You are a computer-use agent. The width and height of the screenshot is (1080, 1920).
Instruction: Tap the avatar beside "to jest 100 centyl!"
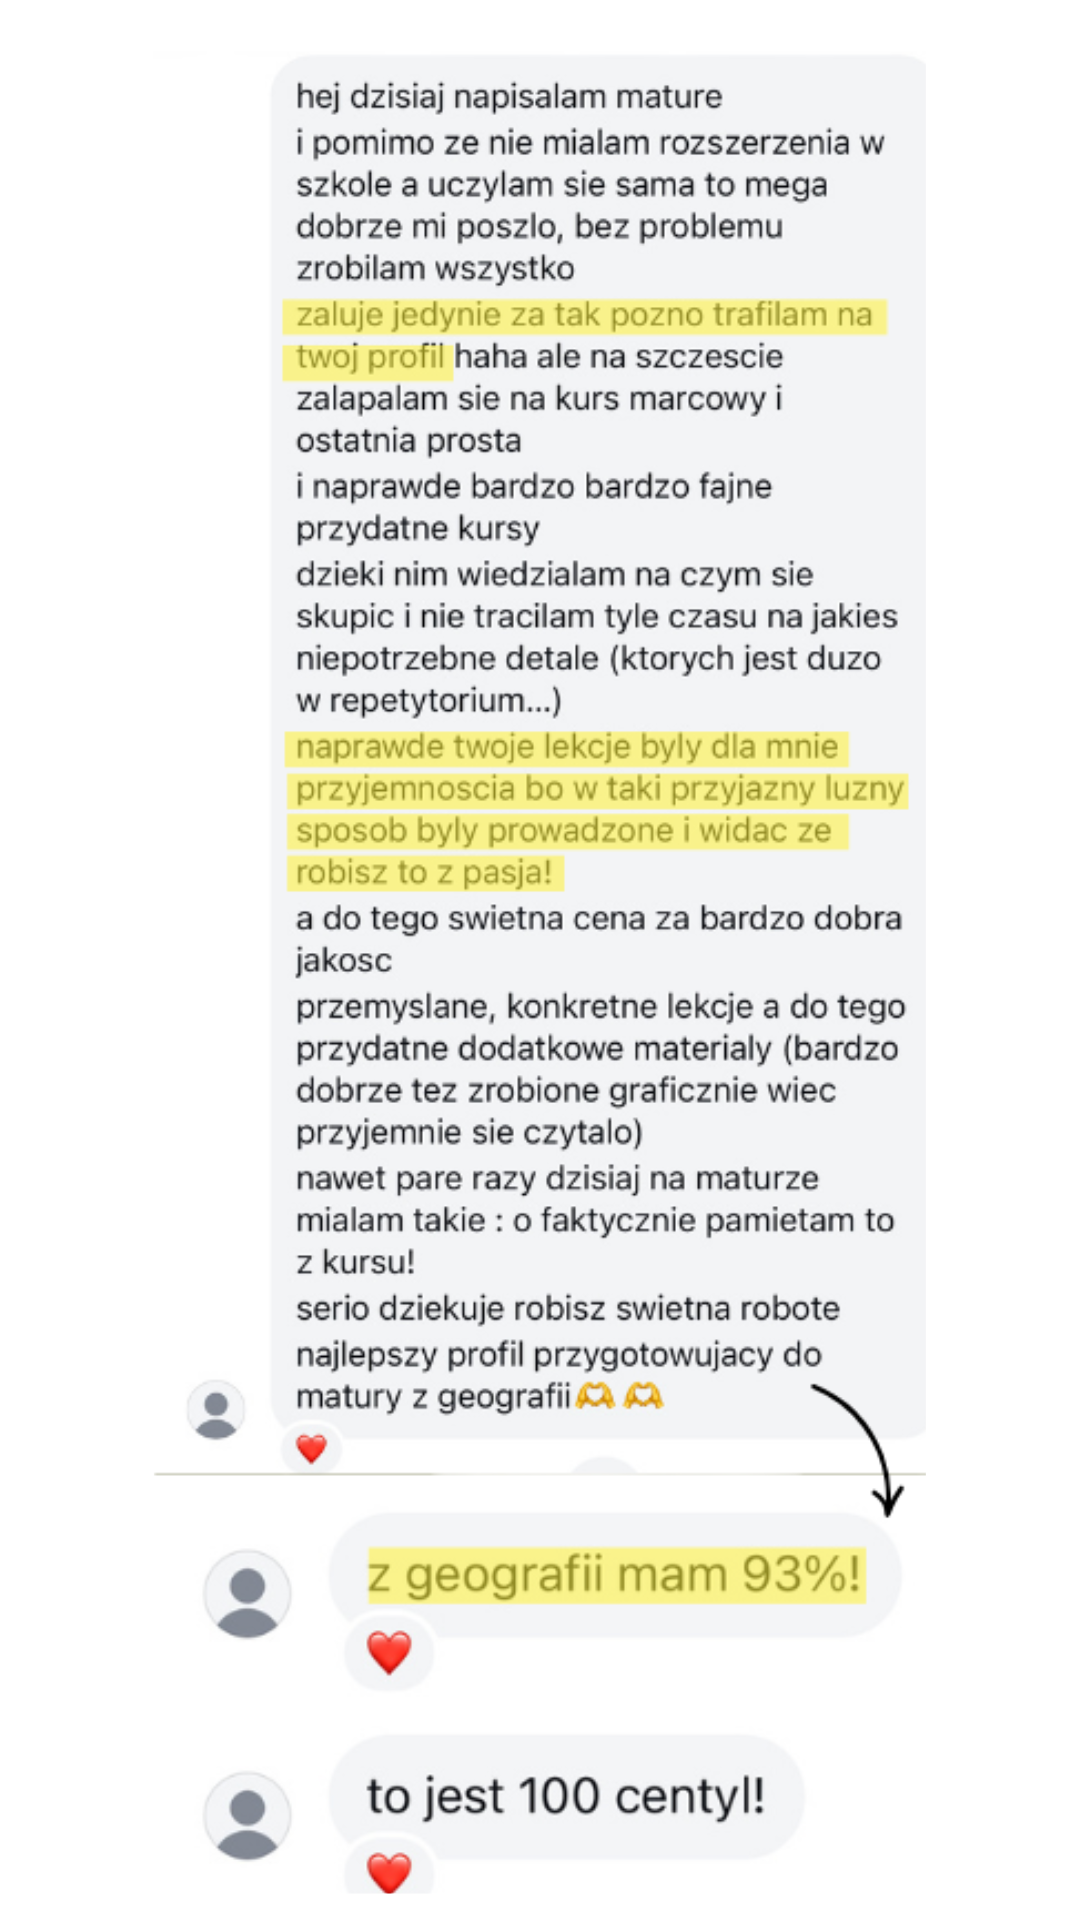pos(247,1816)
